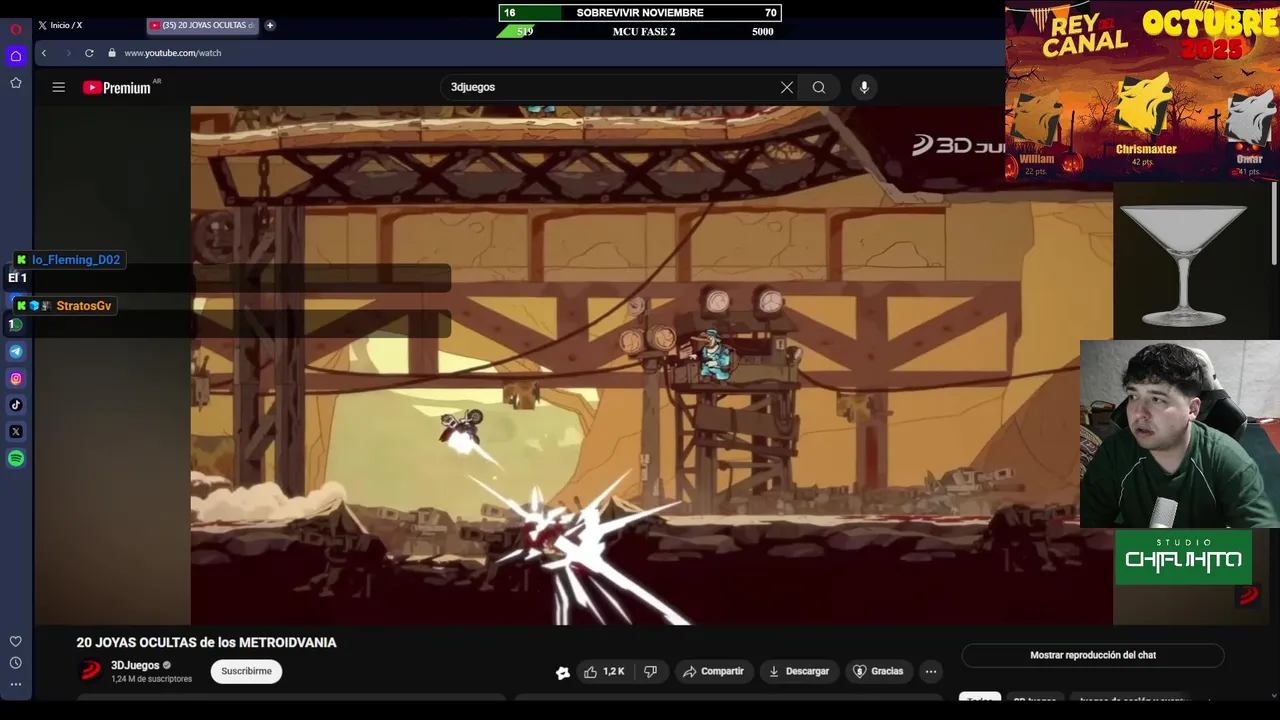Like the video (1,2 K)
This screenshot has width=1280, height=720.
pos(604,671)
